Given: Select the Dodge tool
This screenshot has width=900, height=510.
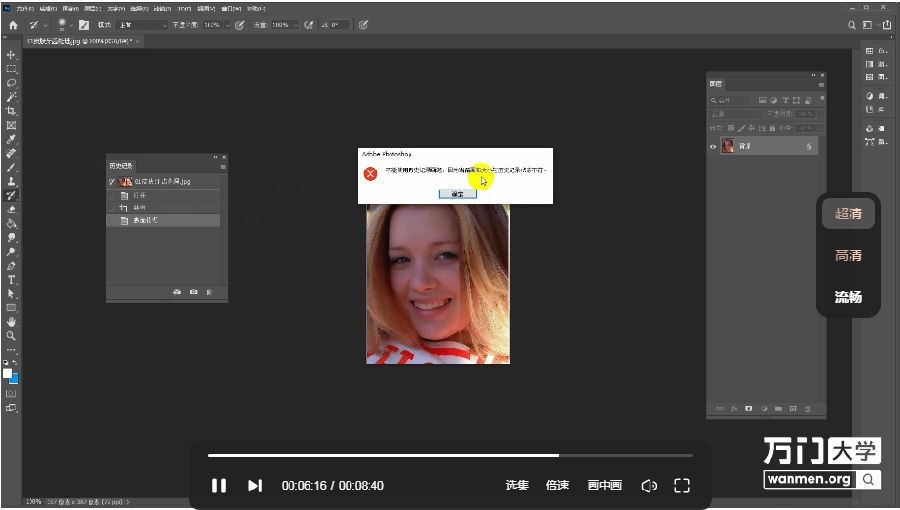Looking at the screenshot, I should [x=11, y=252].
